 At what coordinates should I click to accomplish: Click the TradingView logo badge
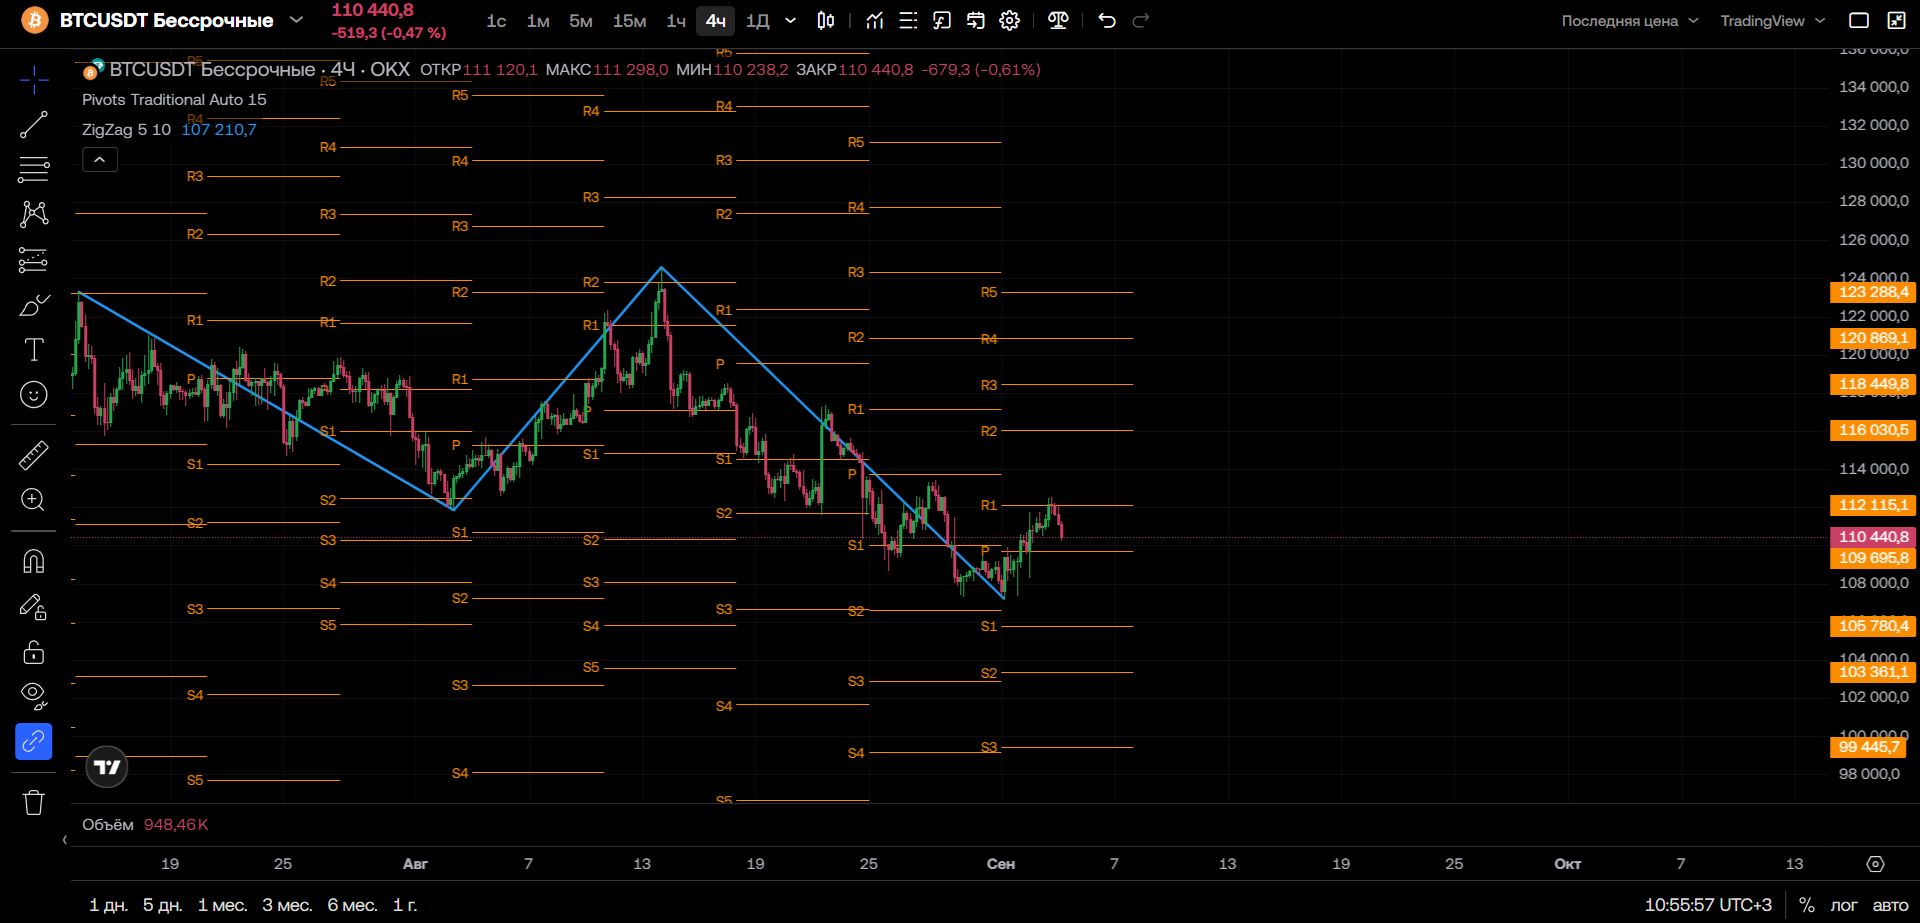click(107, 767)
